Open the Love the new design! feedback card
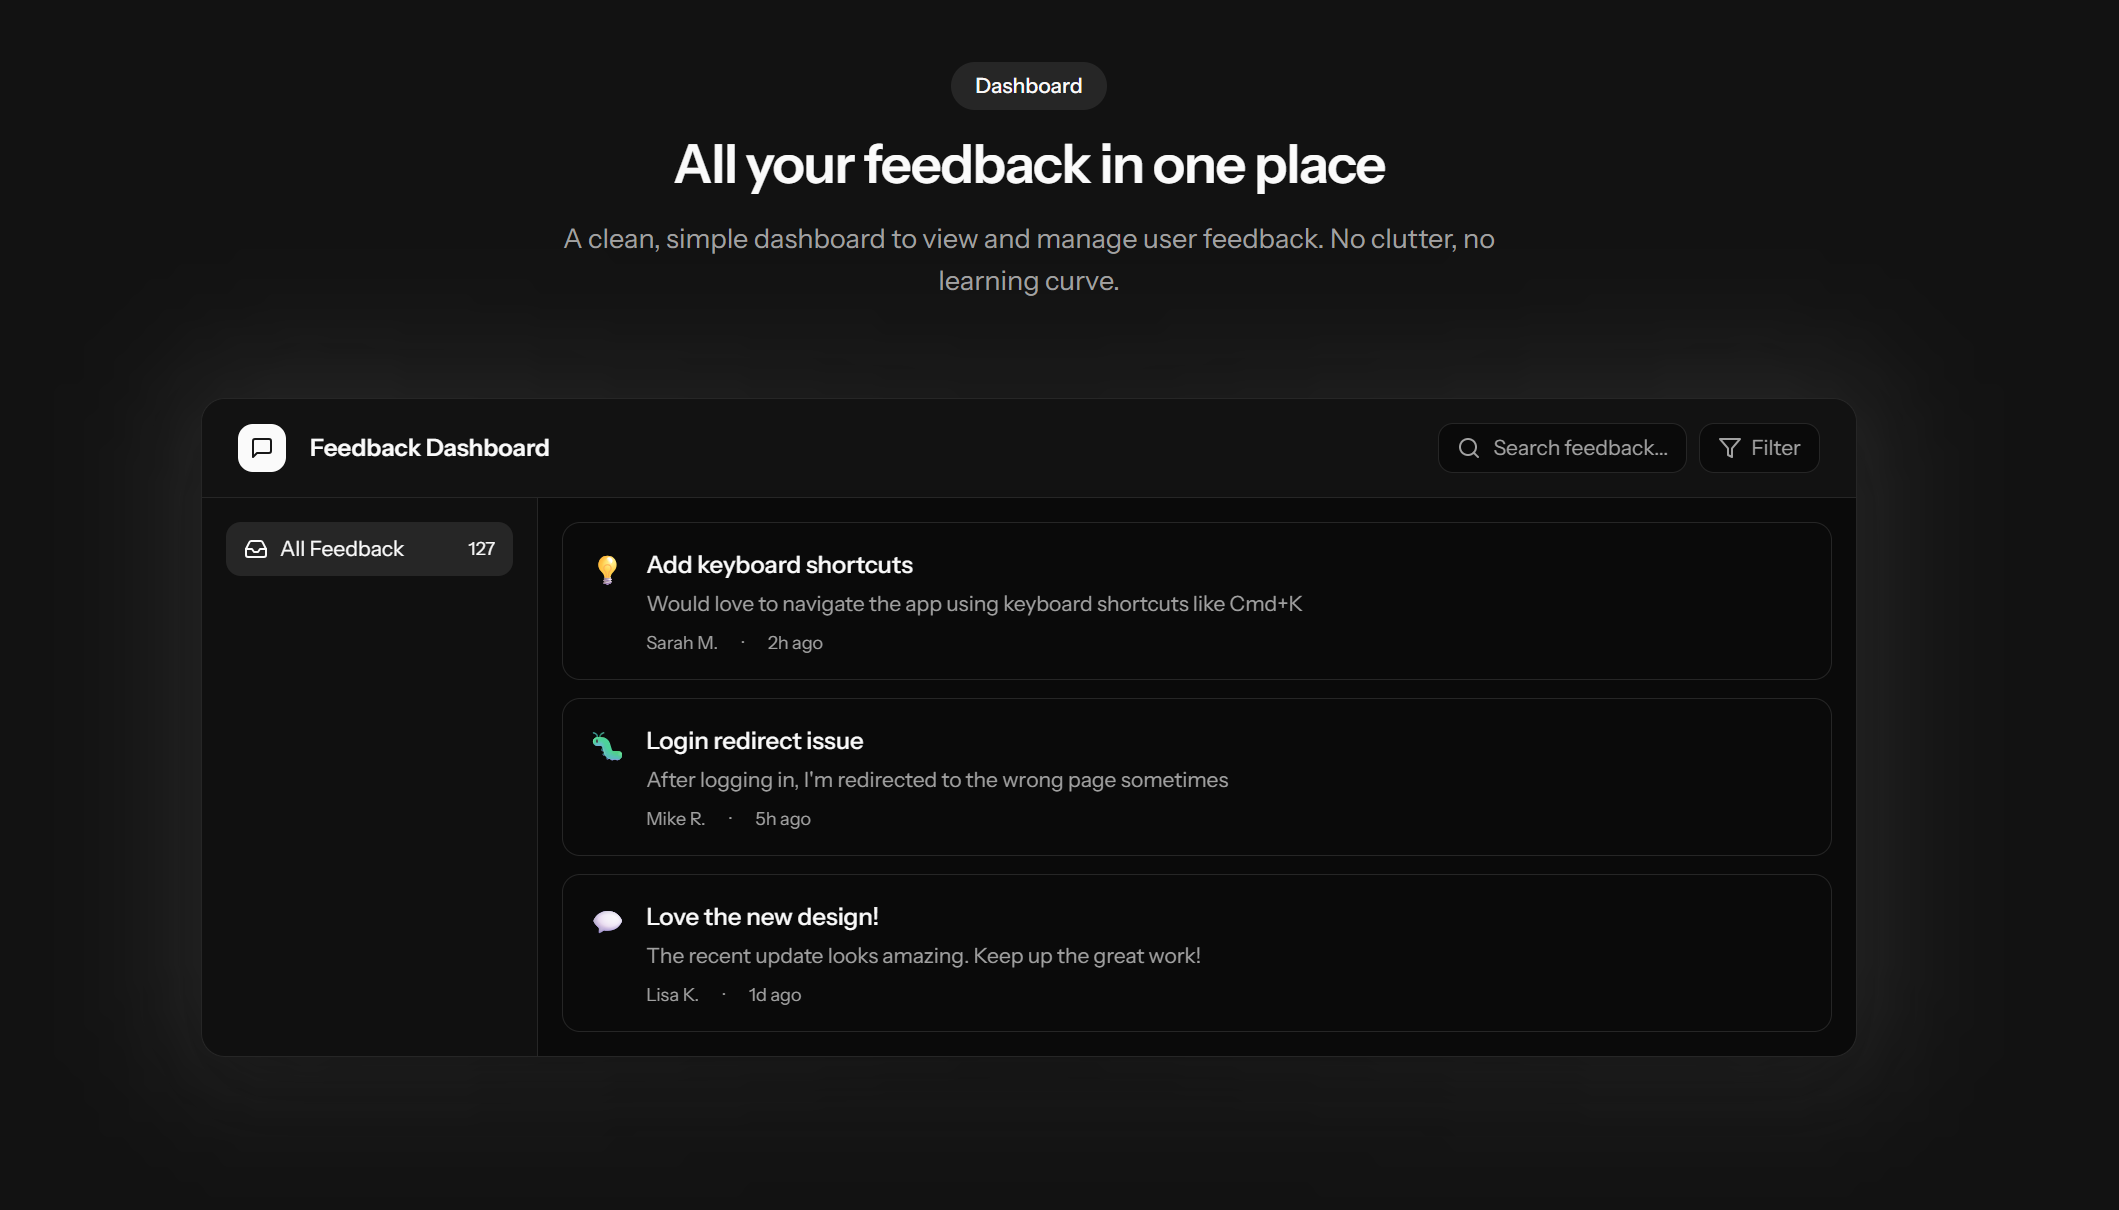Screen dimensions: 2119x1210 coord(1196,953)
